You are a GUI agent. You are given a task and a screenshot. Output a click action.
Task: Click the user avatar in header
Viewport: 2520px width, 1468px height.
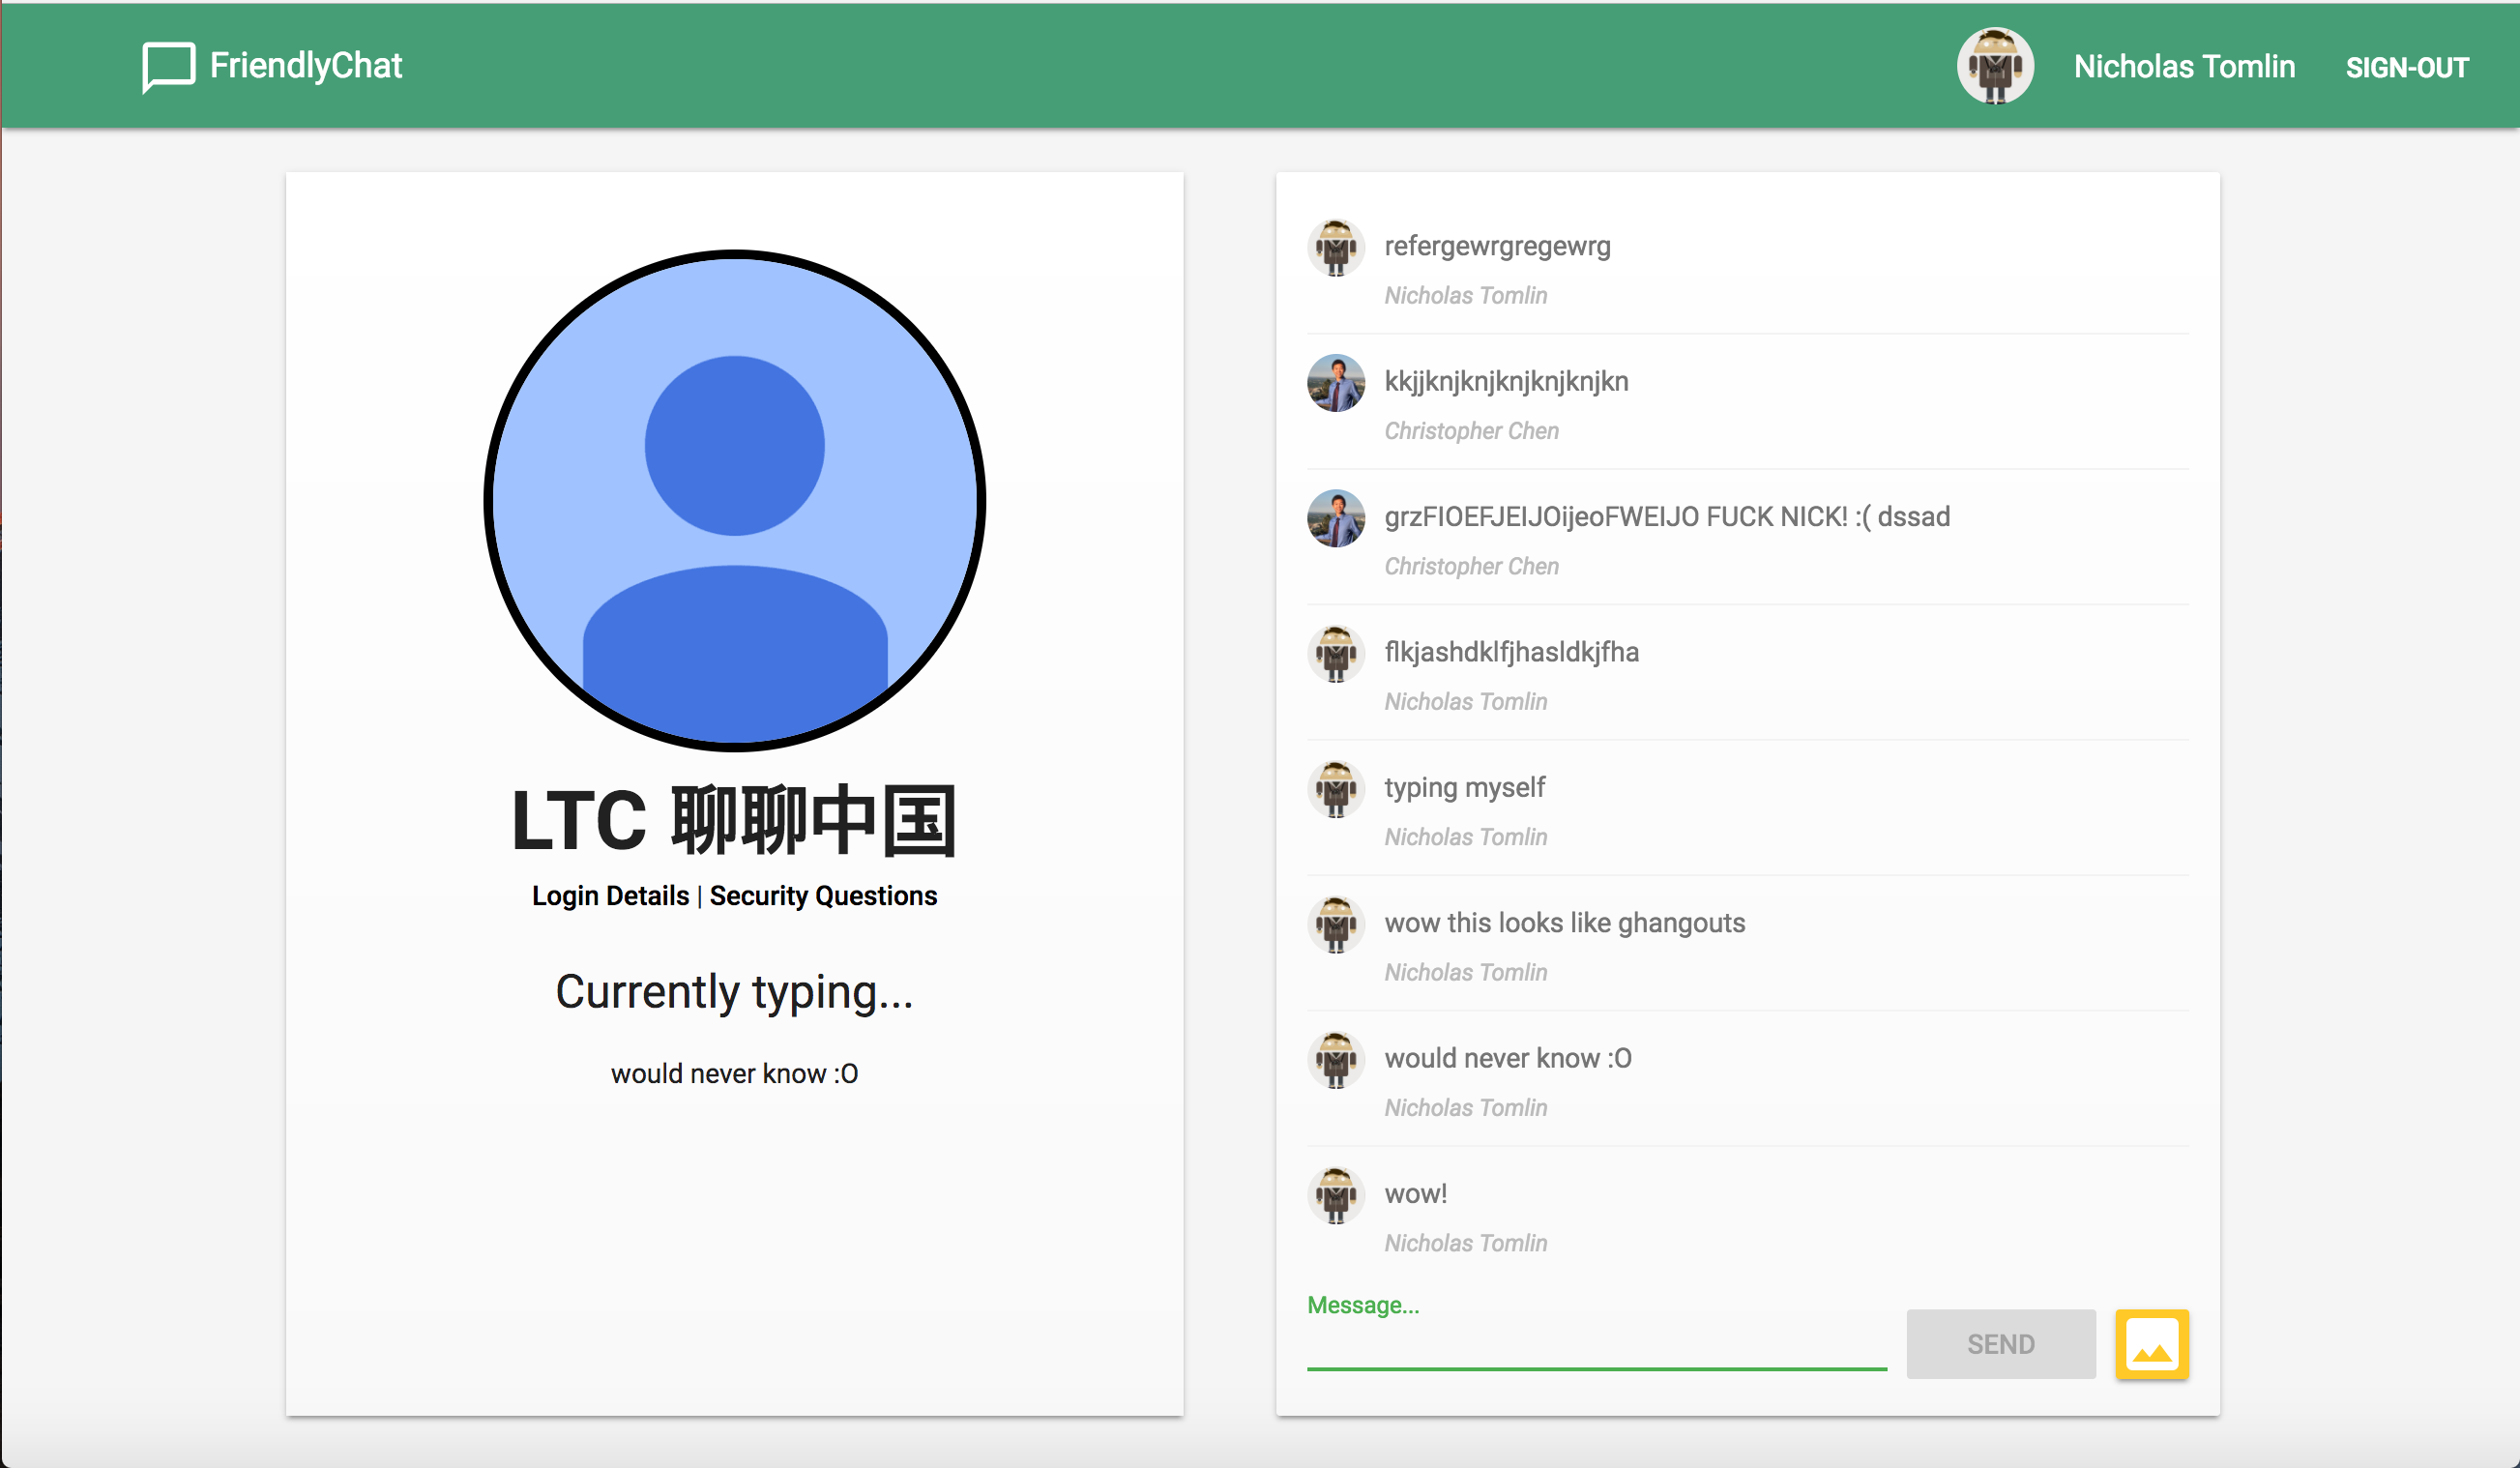click(1994, 66)
